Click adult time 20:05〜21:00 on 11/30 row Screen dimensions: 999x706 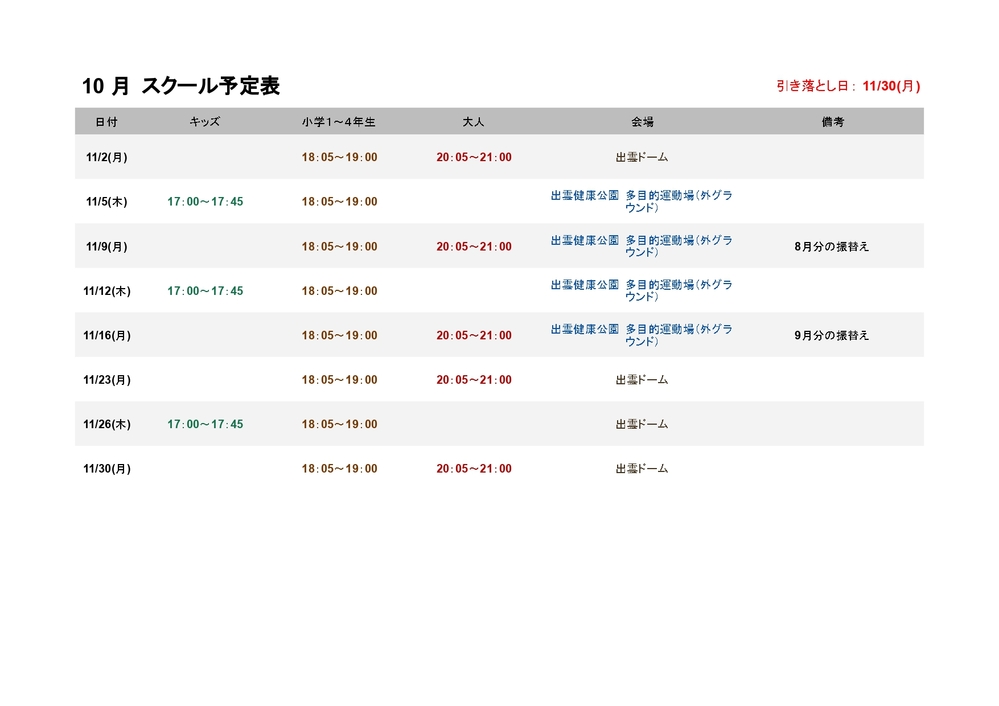tap(474, 469)
